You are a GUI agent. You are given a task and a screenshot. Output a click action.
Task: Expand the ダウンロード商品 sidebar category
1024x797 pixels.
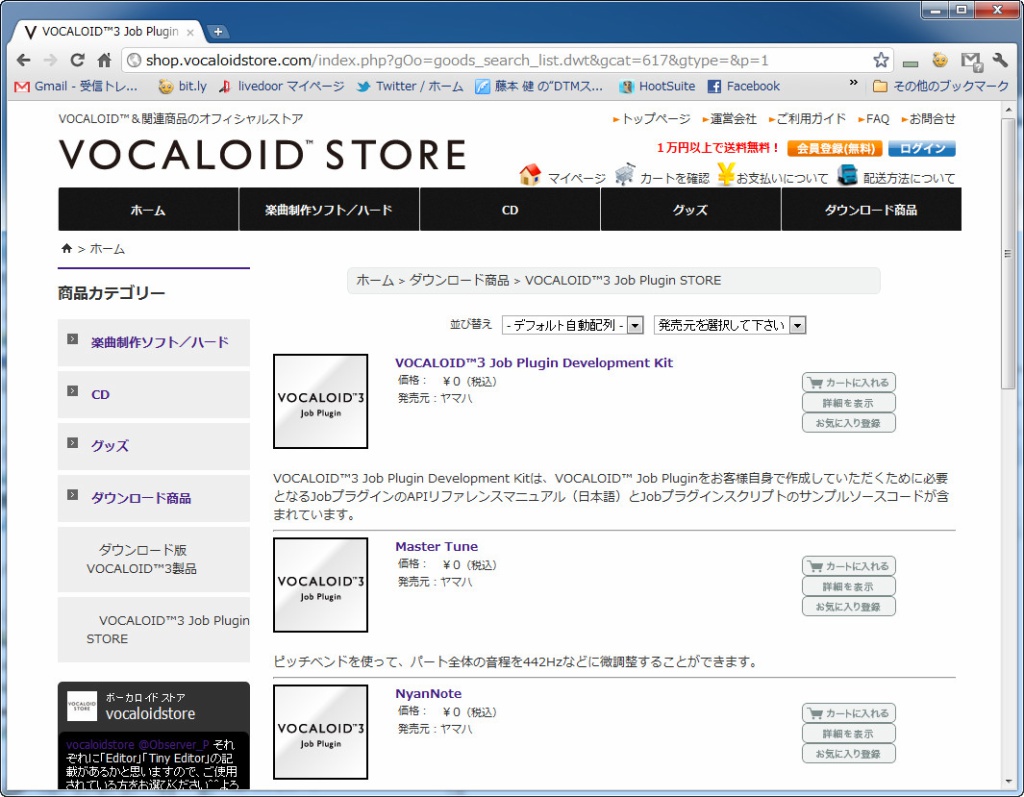coord(153,498)
